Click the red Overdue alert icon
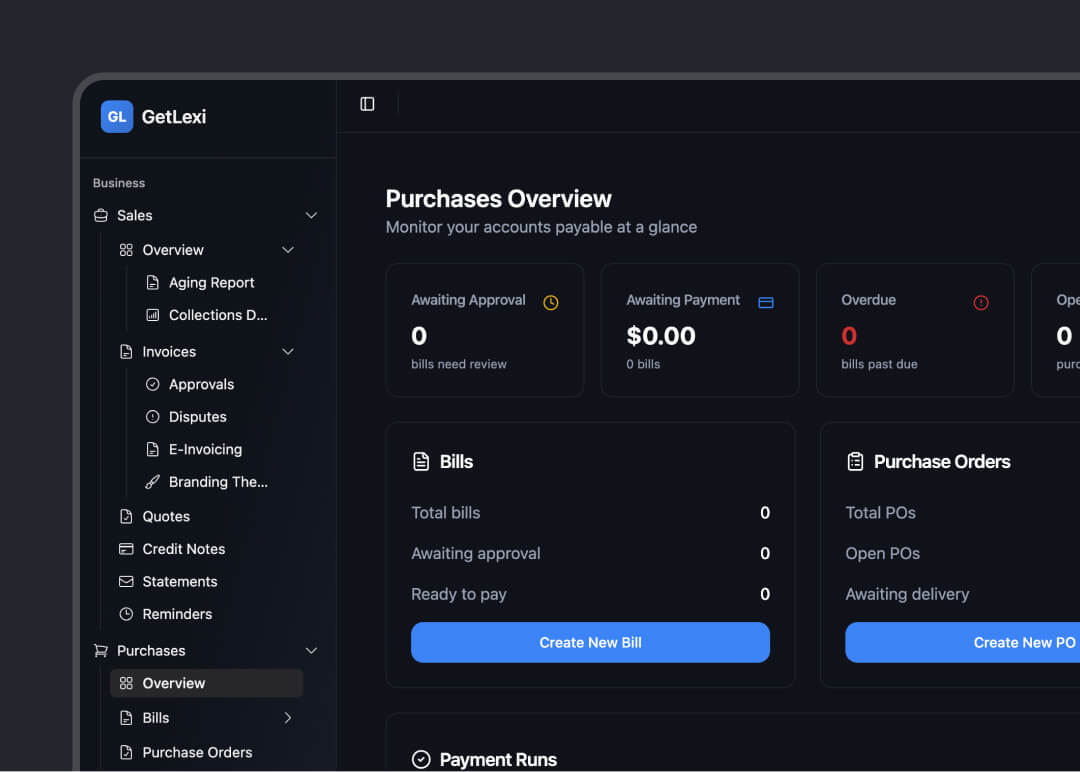 [981, 303]
